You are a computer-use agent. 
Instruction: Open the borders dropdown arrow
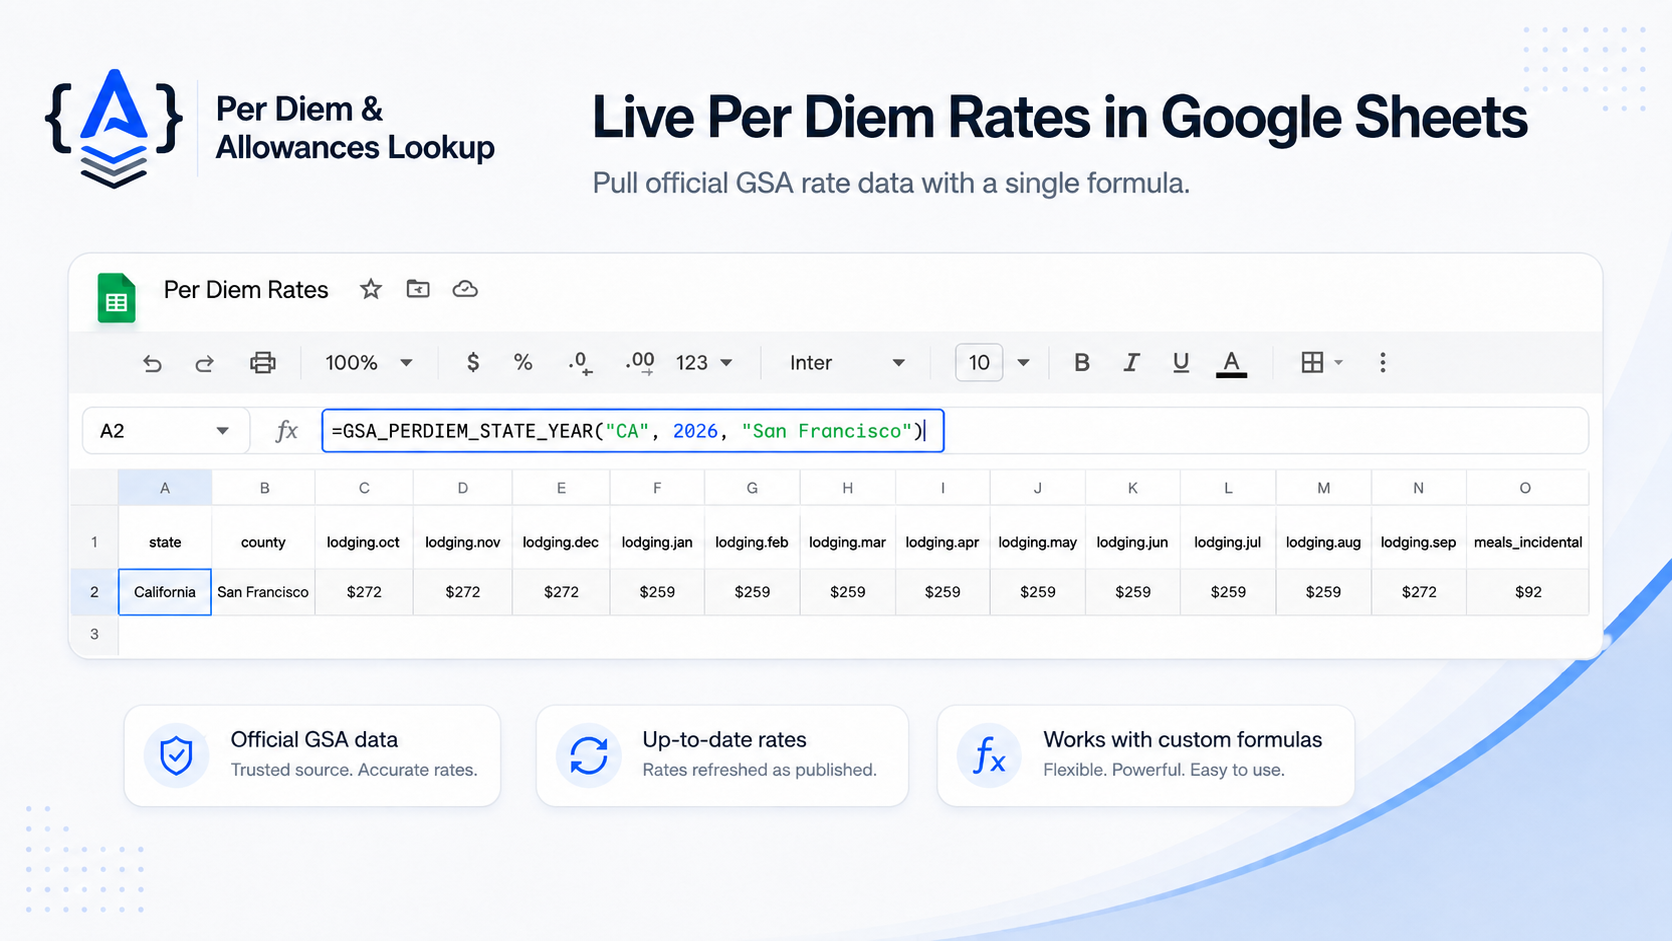(1339, 362)
